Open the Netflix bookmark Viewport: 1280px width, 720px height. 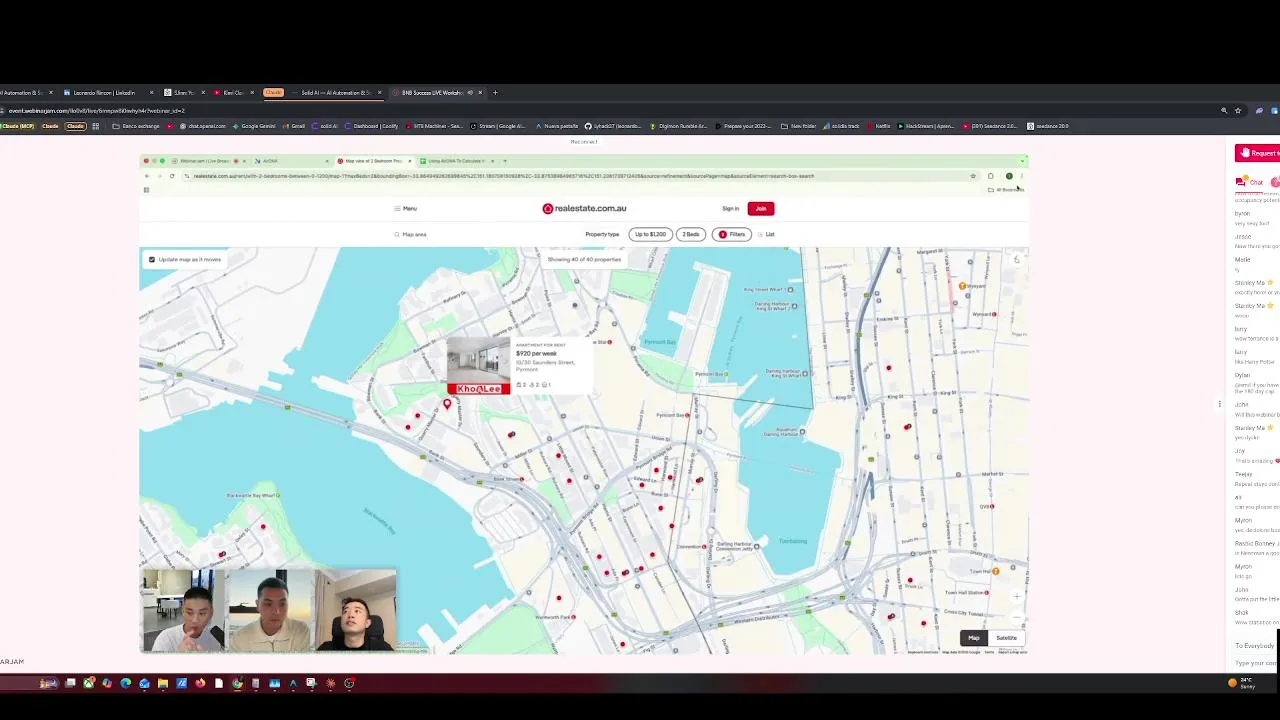click(x=879, y=126)
